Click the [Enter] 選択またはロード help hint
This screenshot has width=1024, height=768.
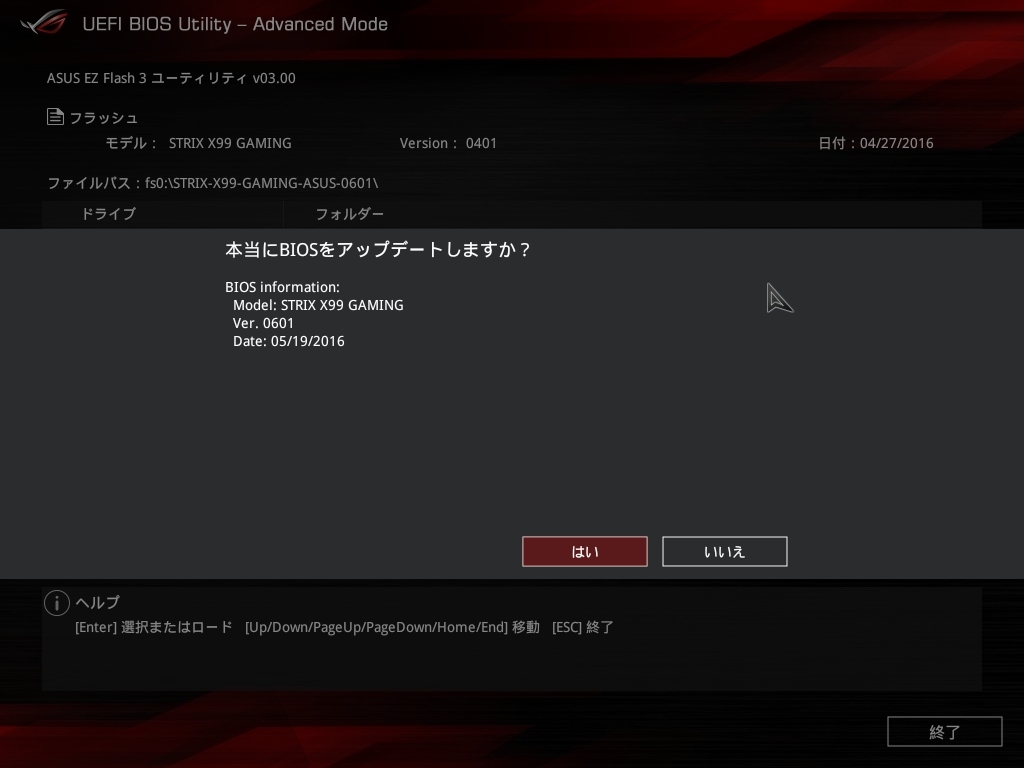pyautogui.click(x=153, y=627)
